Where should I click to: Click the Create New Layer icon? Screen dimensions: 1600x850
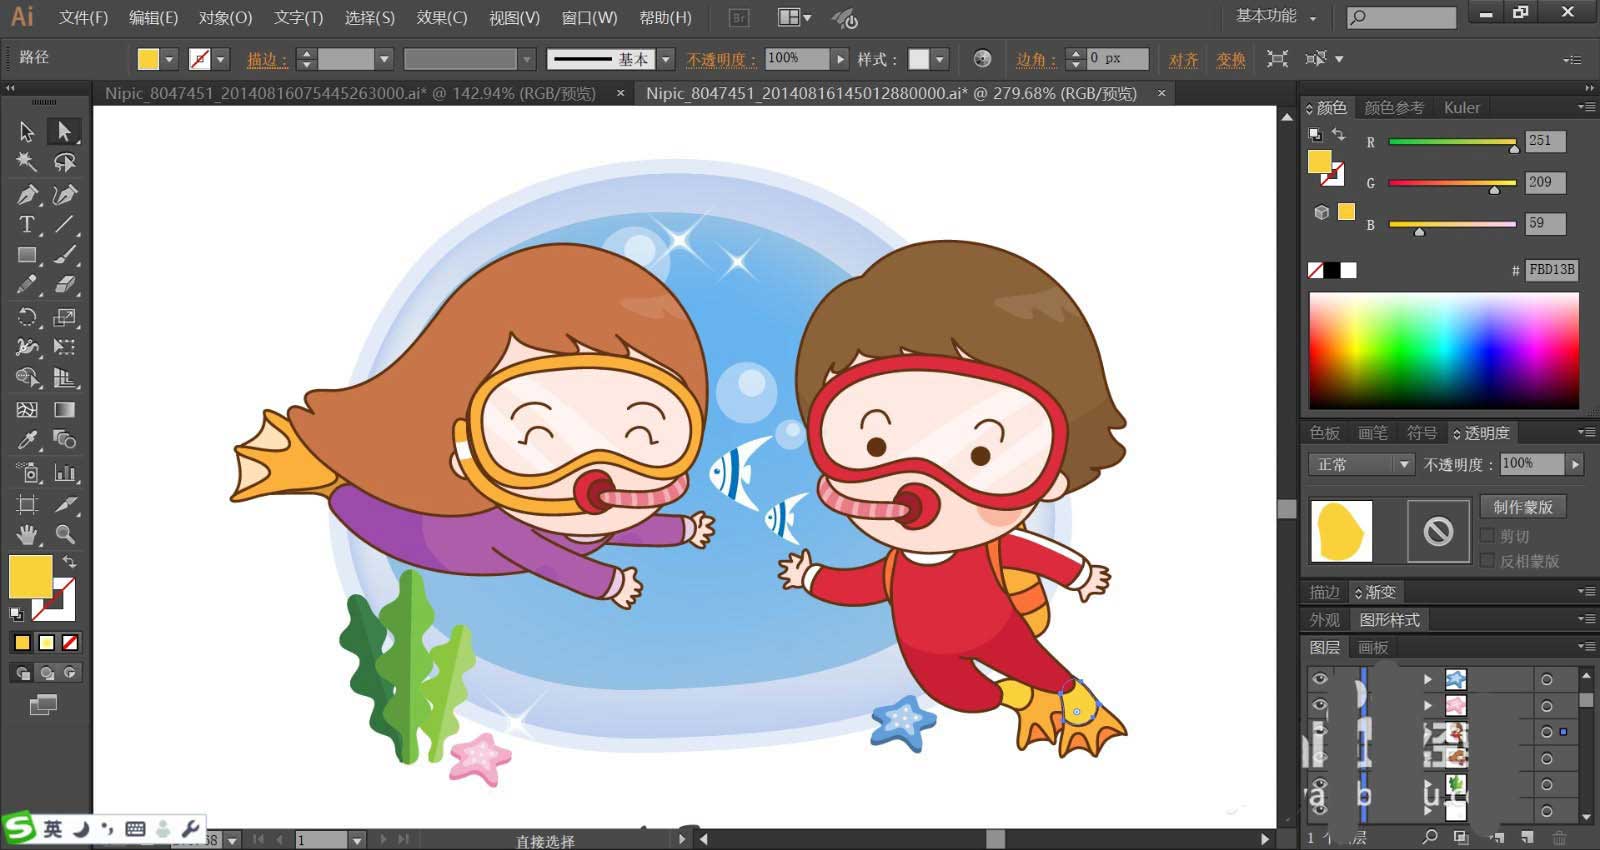coord(1527,837)
